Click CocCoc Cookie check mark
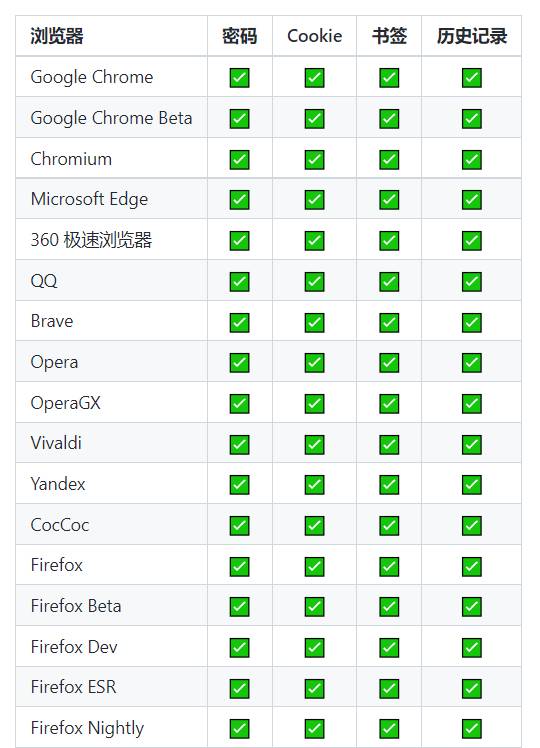Viewport: 540px width, 748px height. pos(314,526)
